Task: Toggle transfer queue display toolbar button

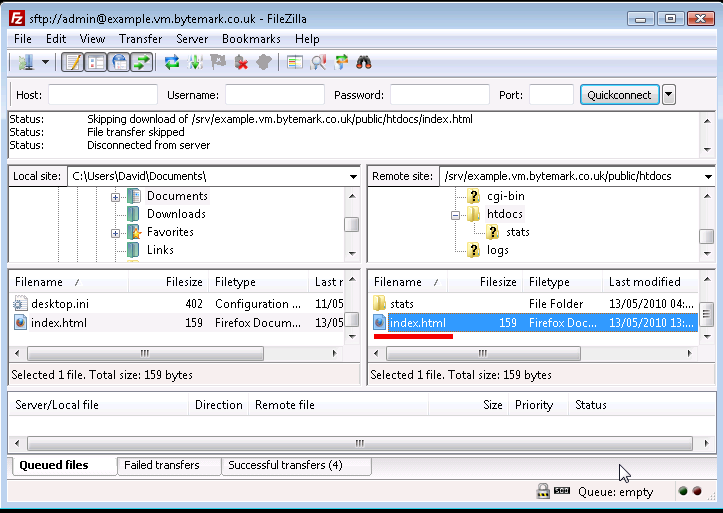Action: point(142,62)
